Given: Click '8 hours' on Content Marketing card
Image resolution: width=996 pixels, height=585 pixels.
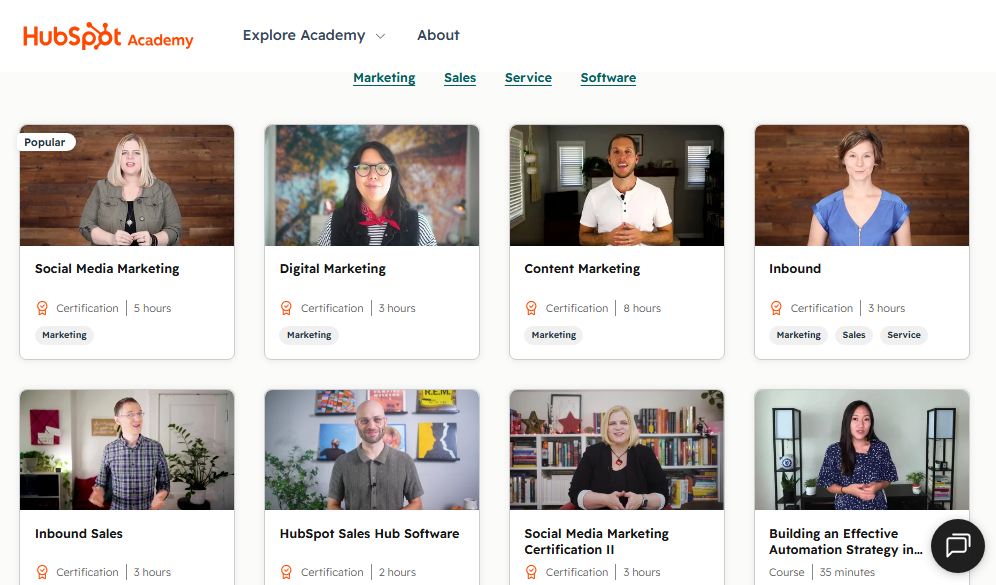Looking at the screenshot, I should tap(642, 308).
